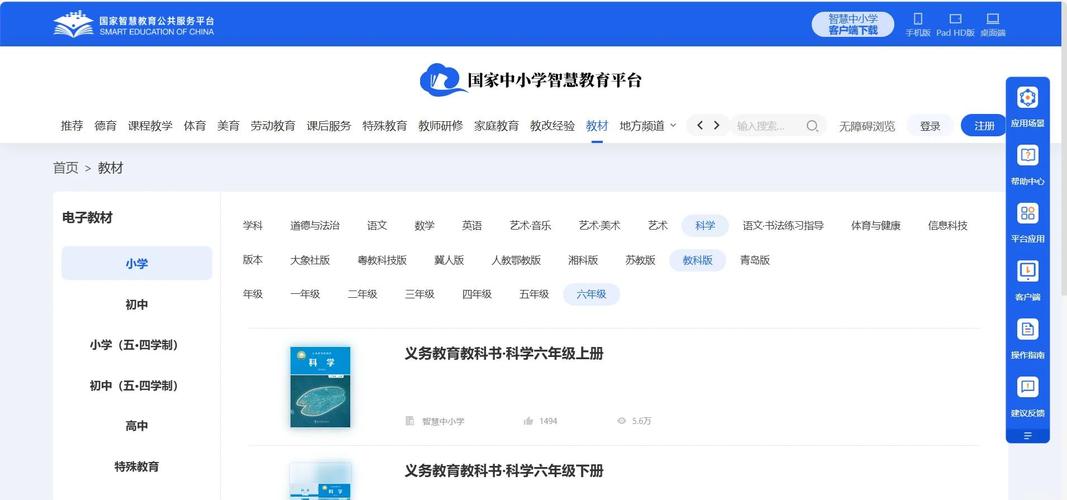
Task: Click the 平台应用 grid icon
Action: (1027, 214)
